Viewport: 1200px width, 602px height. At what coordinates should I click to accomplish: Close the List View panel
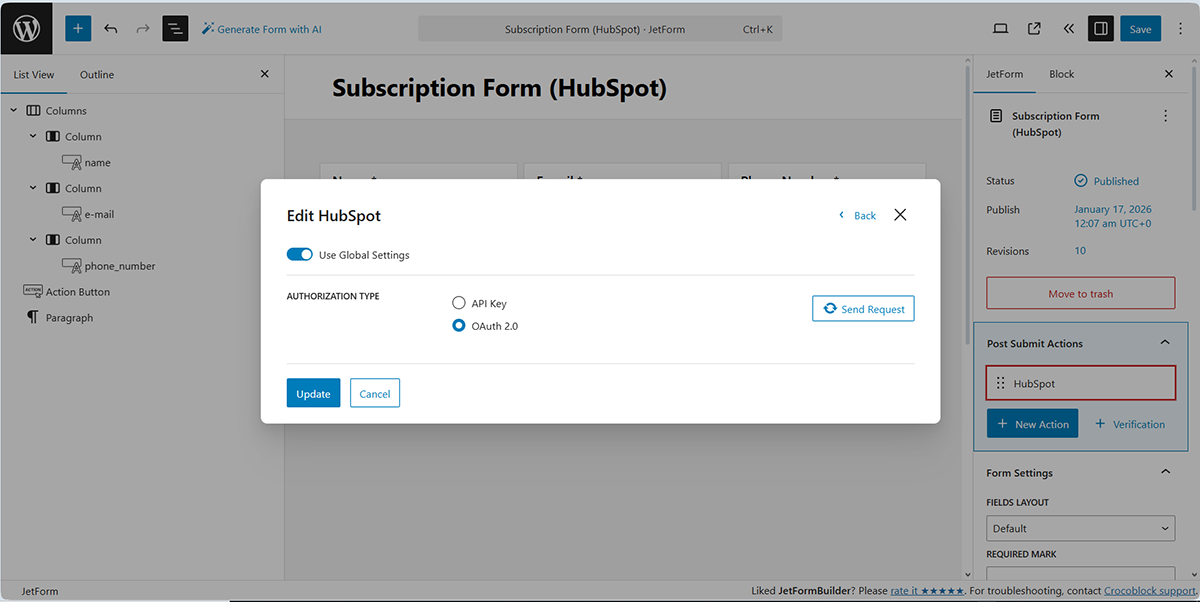coord(264,74)
